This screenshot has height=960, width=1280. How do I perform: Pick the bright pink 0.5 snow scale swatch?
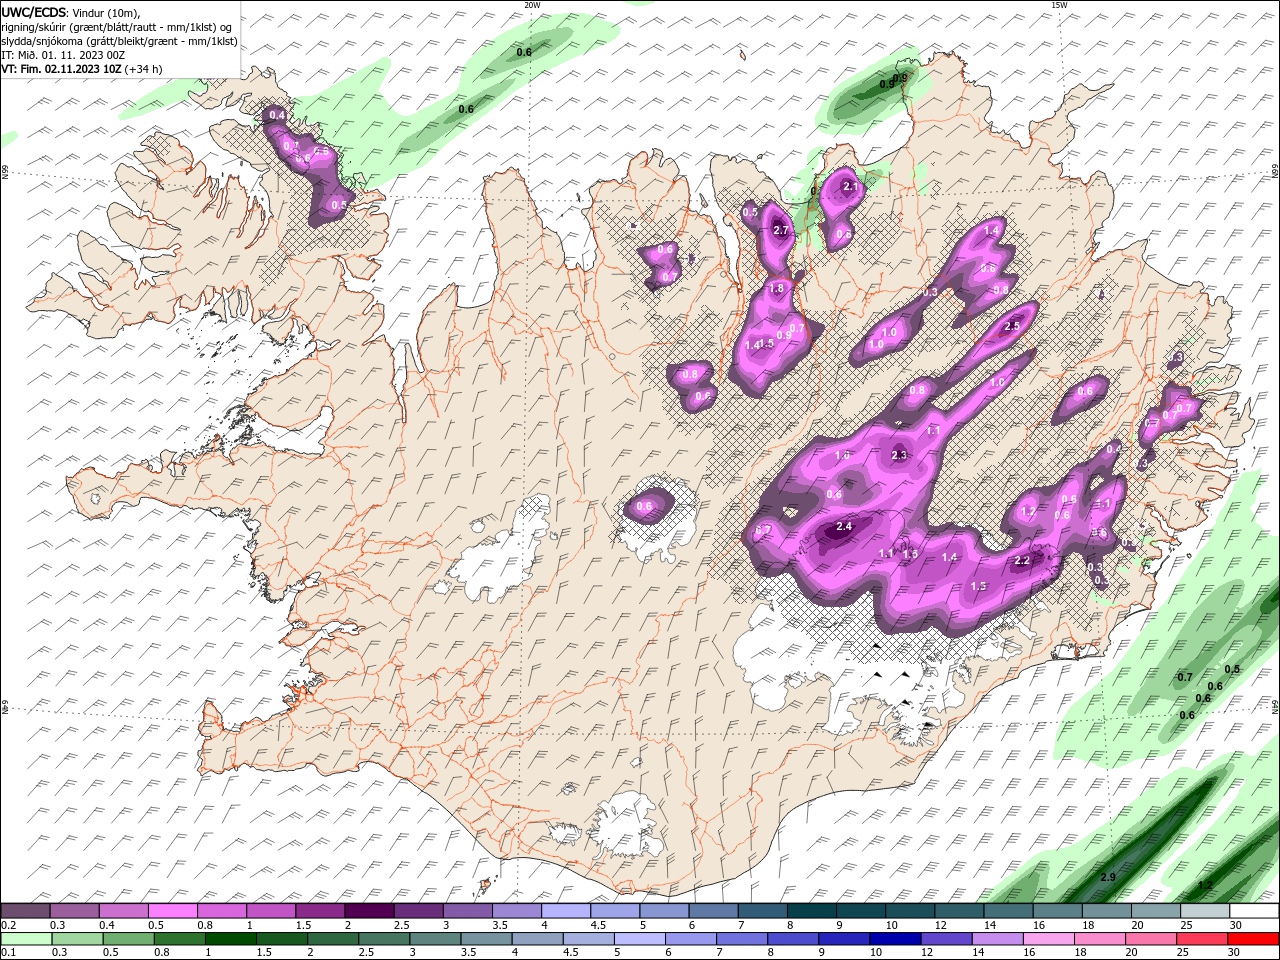[x=172, y=911]
